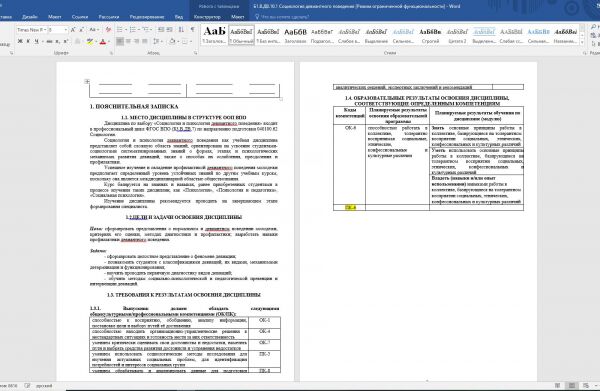Open change case (Aa) dropdown
Image resolution: width=600 pixels, height=391 pixels.
pos(94,29)
